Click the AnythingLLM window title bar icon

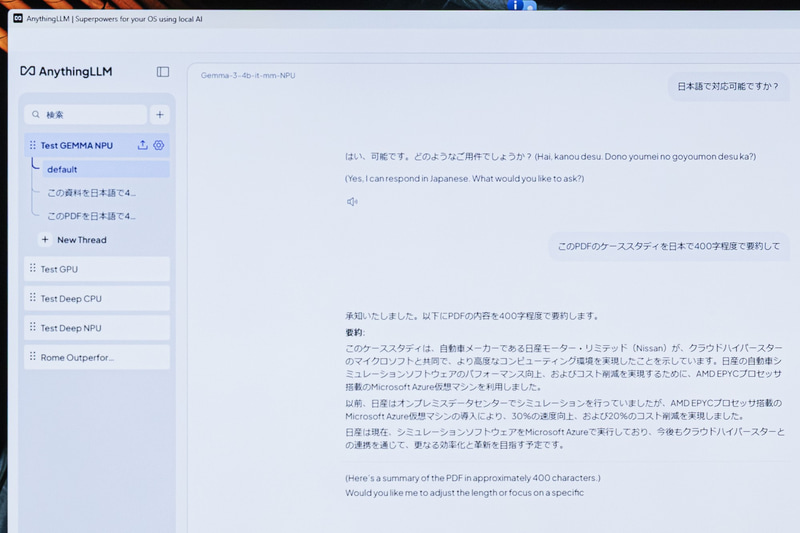[x=18, y=18]
